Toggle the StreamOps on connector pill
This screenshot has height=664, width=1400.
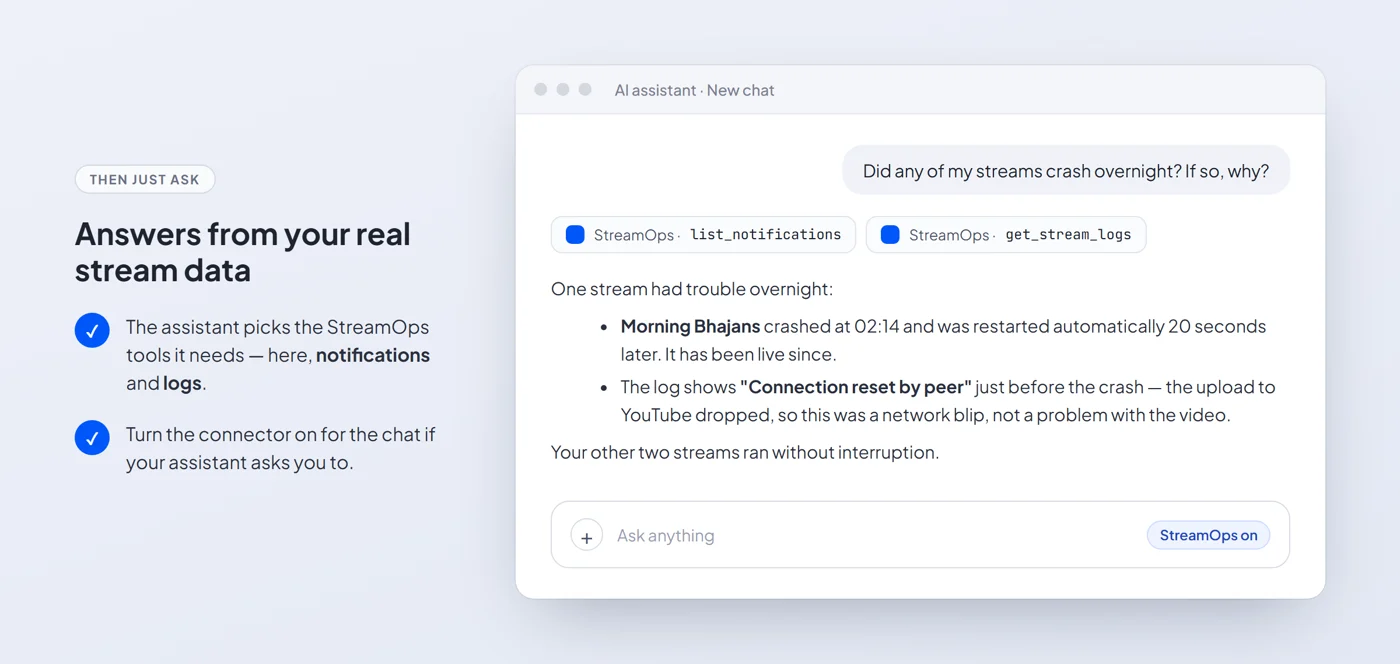click(x=1208, y=535)
